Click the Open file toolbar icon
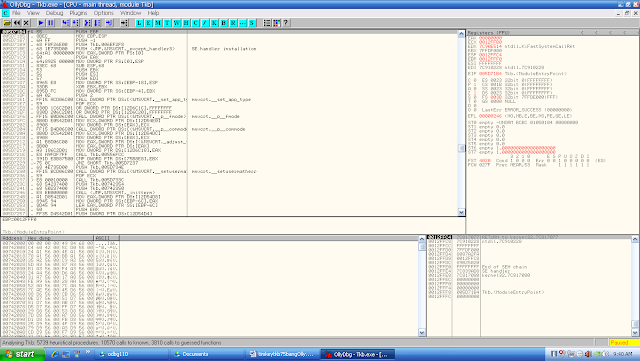 7,23
